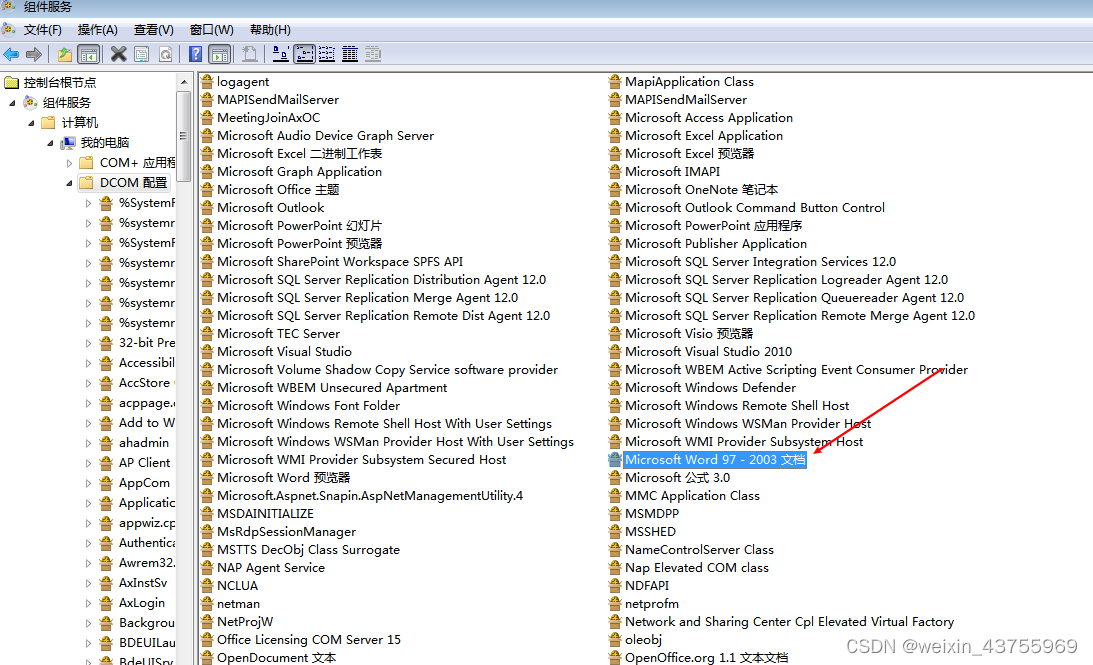Image resolution: width=1093 pixels, height=665 pixels.
Task: Click the left pane scroll up arrow
Action: (x=183, y=82)
